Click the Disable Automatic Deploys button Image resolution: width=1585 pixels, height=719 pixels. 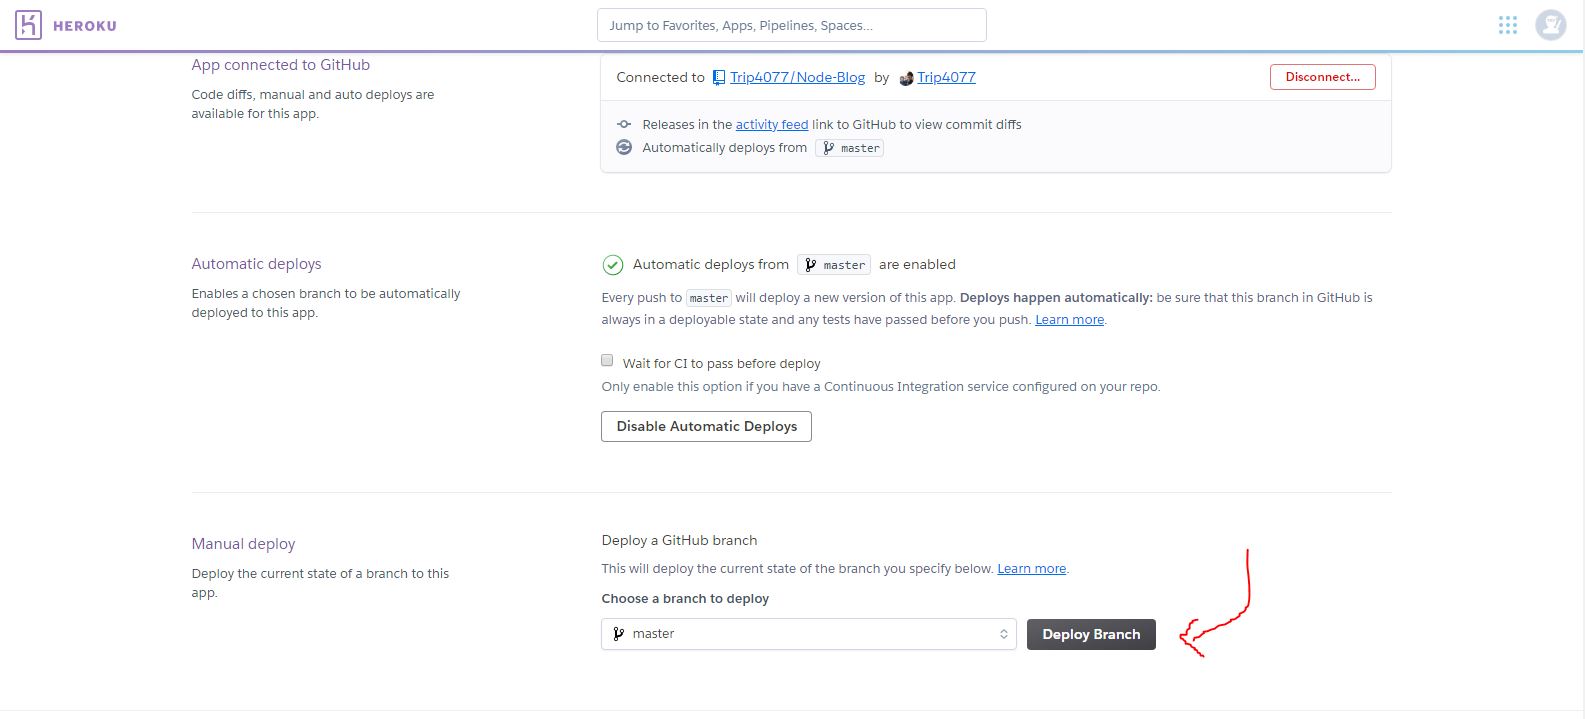click(x=706, y=426)
